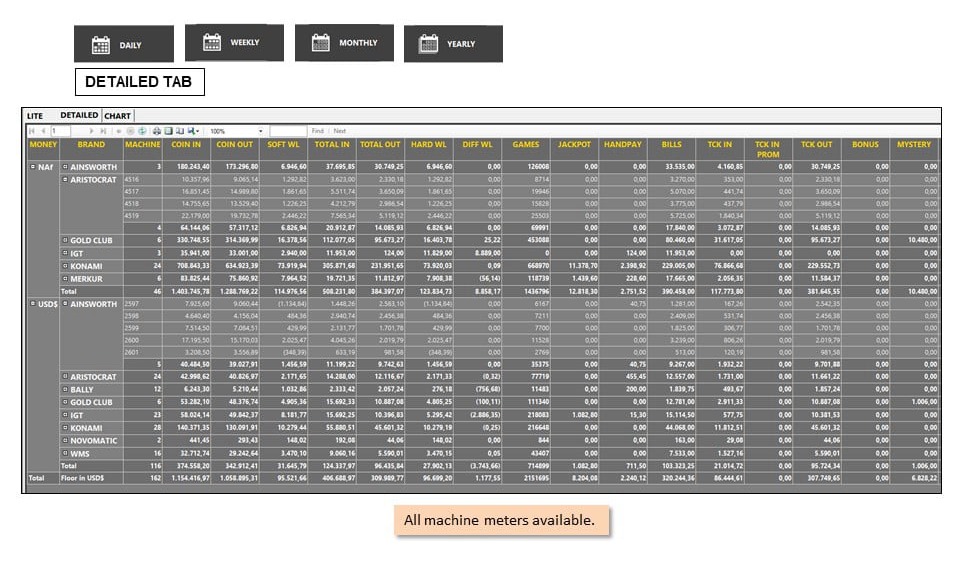960x562 pixels.
Task: Click the Floor in USD$ total label
Action: click(82, 478)
